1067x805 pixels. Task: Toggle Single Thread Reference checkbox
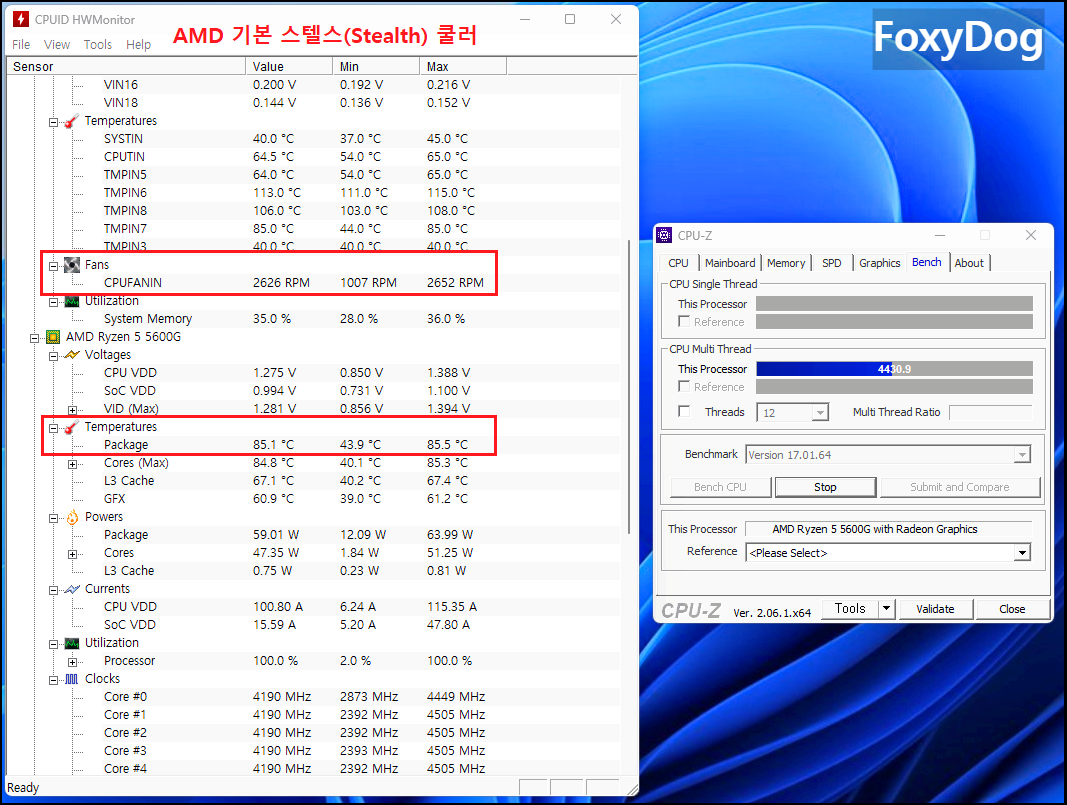coord(684,321)
